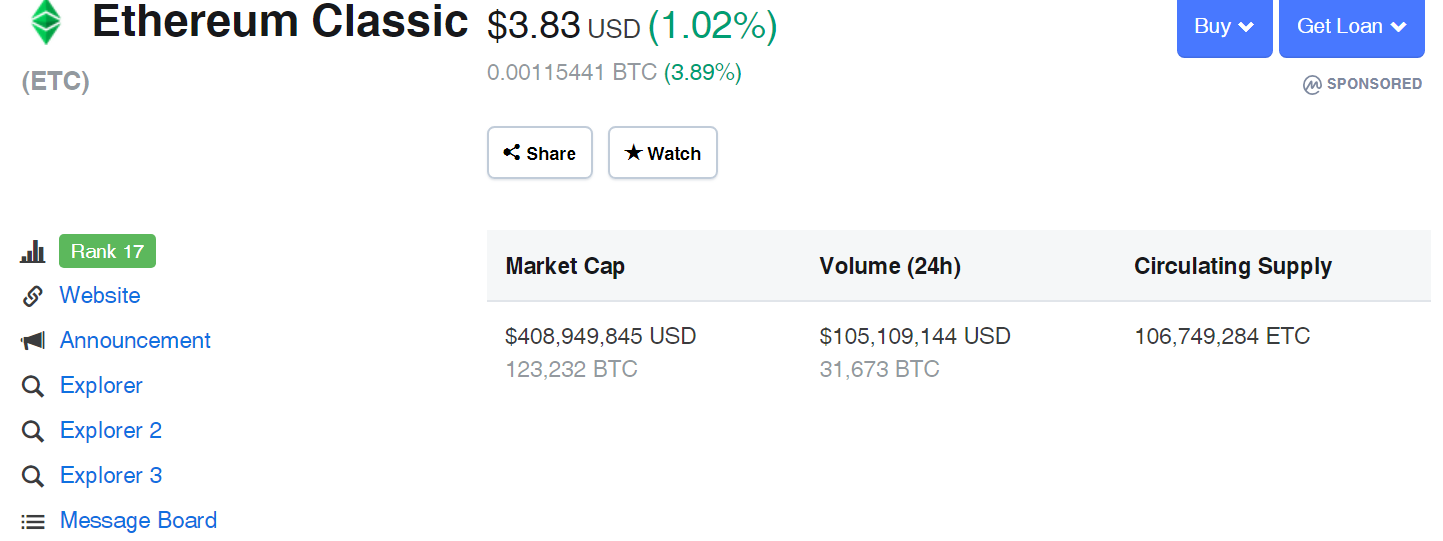Click the bar chart rank icon
Screen dimensions: 1443x541
coord(33,252)
